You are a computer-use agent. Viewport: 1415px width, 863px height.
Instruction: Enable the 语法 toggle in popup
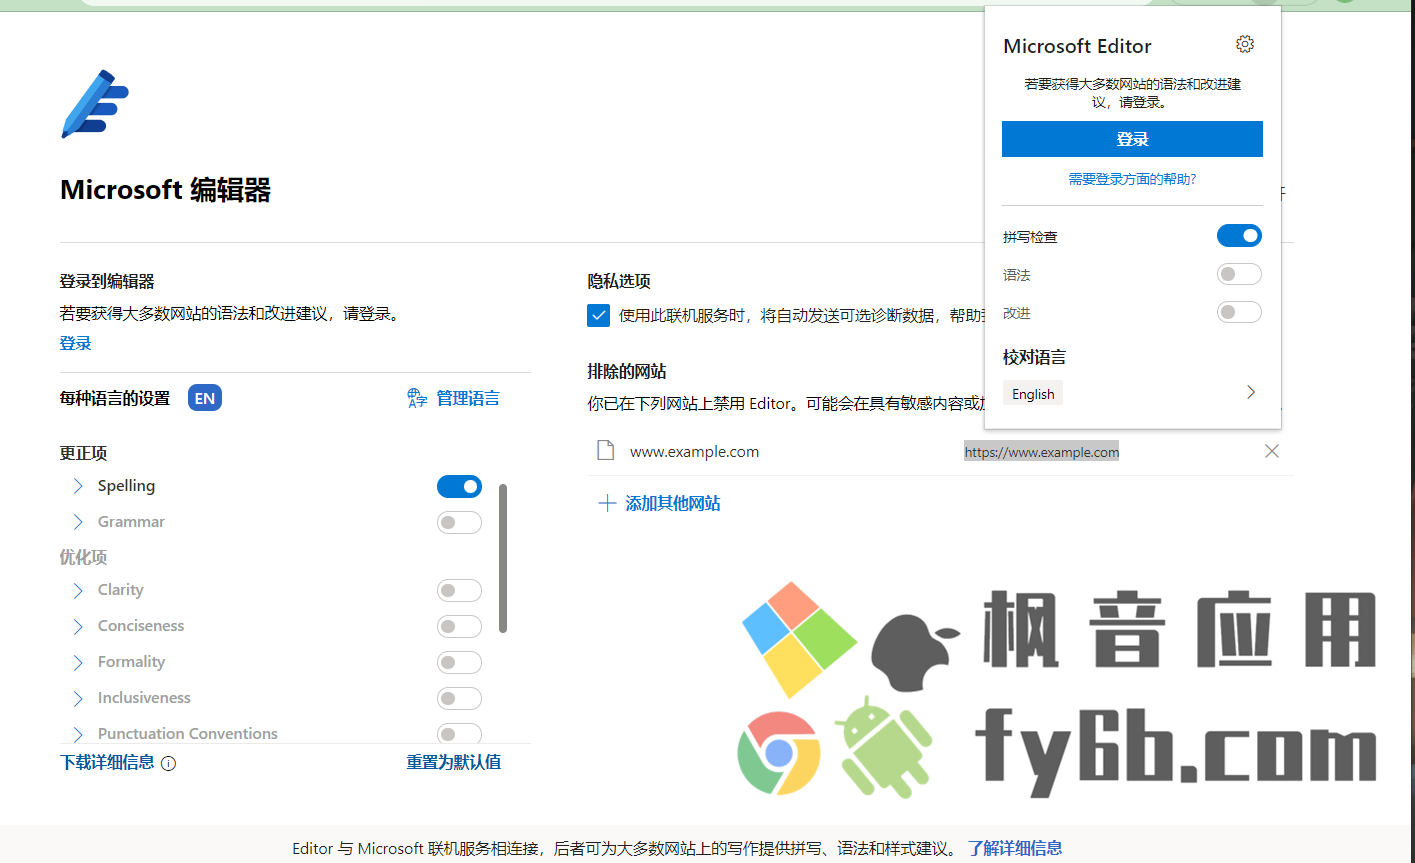(x=1239, y=274)
